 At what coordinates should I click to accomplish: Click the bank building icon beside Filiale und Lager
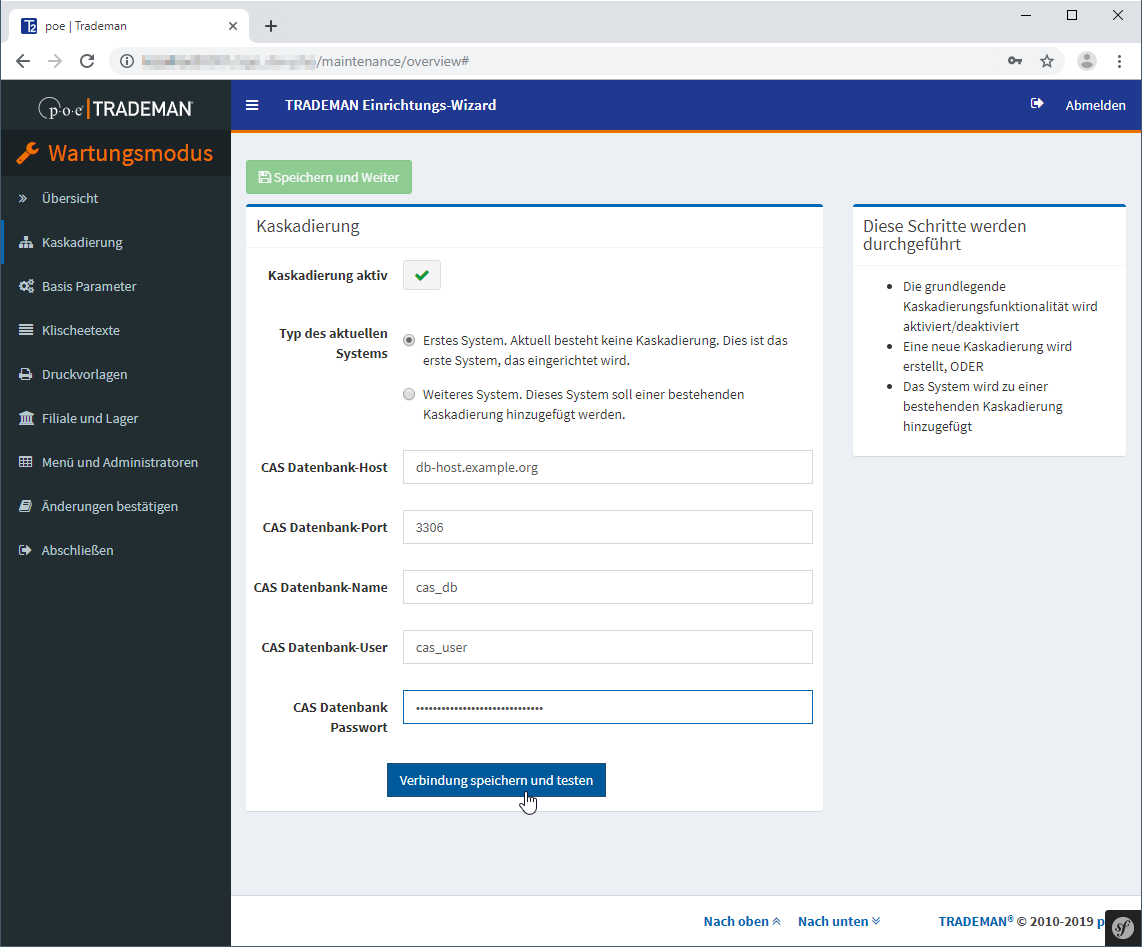point(26,418)
